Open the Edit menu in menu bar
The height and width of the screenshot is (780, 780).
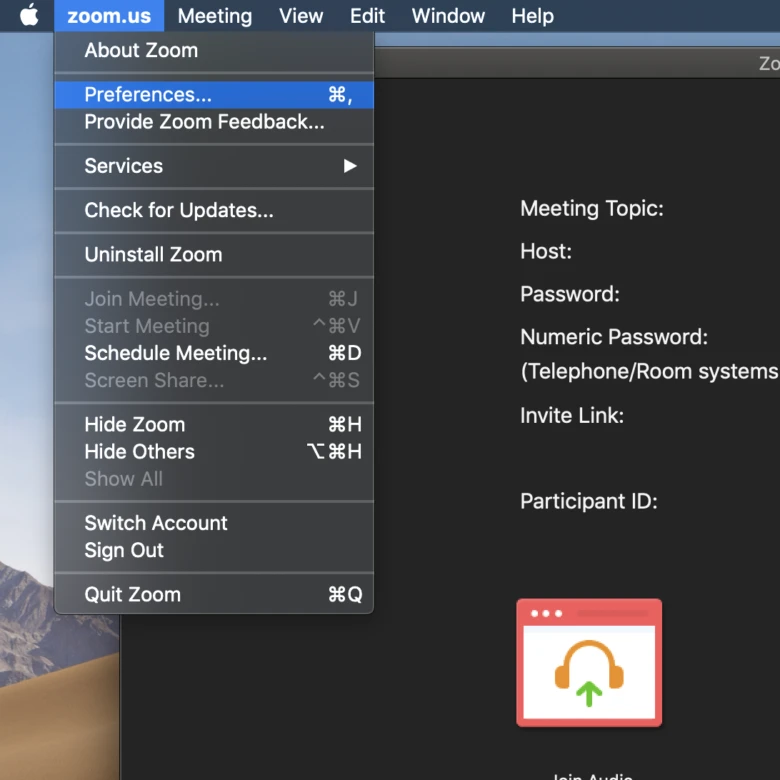[x=367, y=16]
